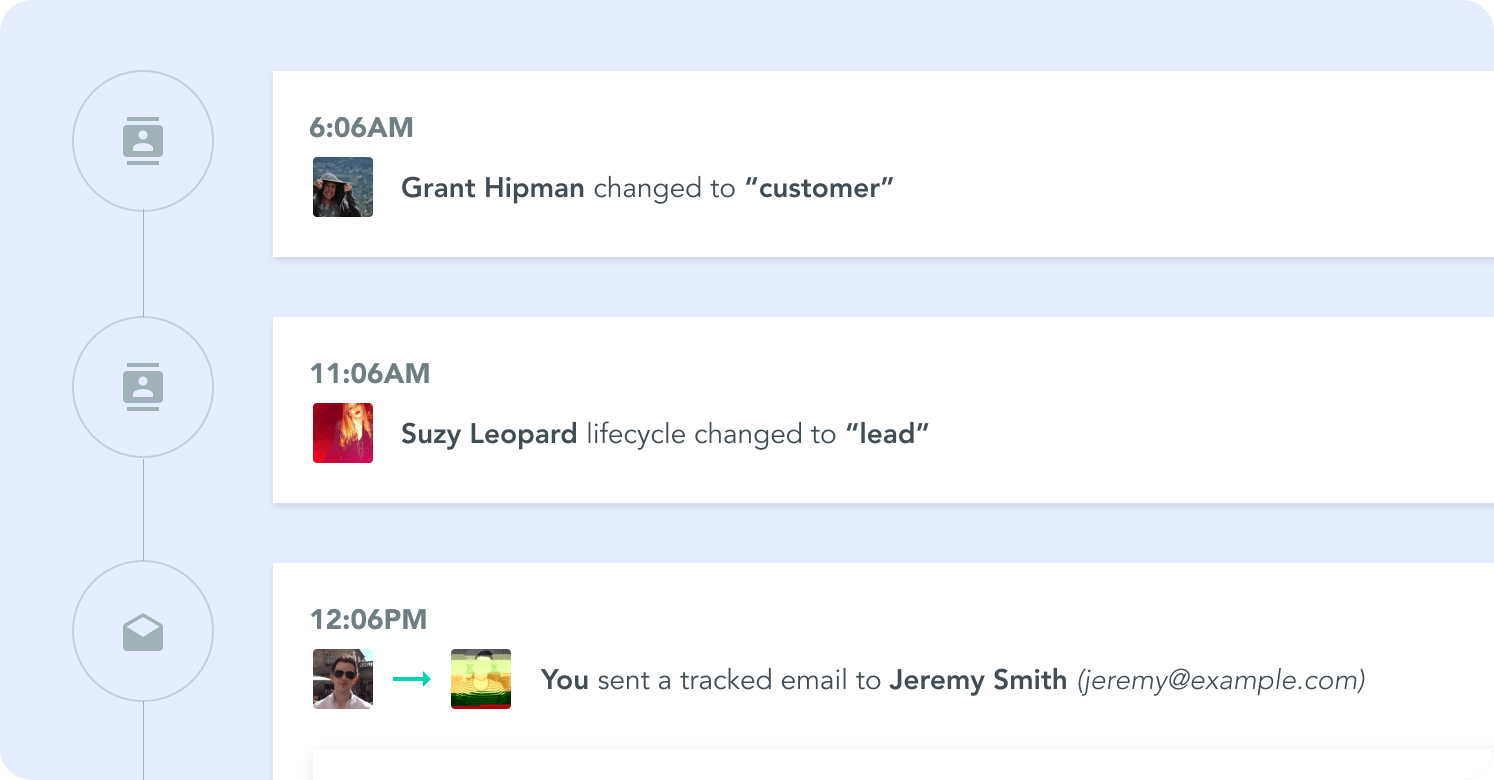Click the "lead" lifecycle value
Screen dimensions: 1494x780
tap(887, 434)
